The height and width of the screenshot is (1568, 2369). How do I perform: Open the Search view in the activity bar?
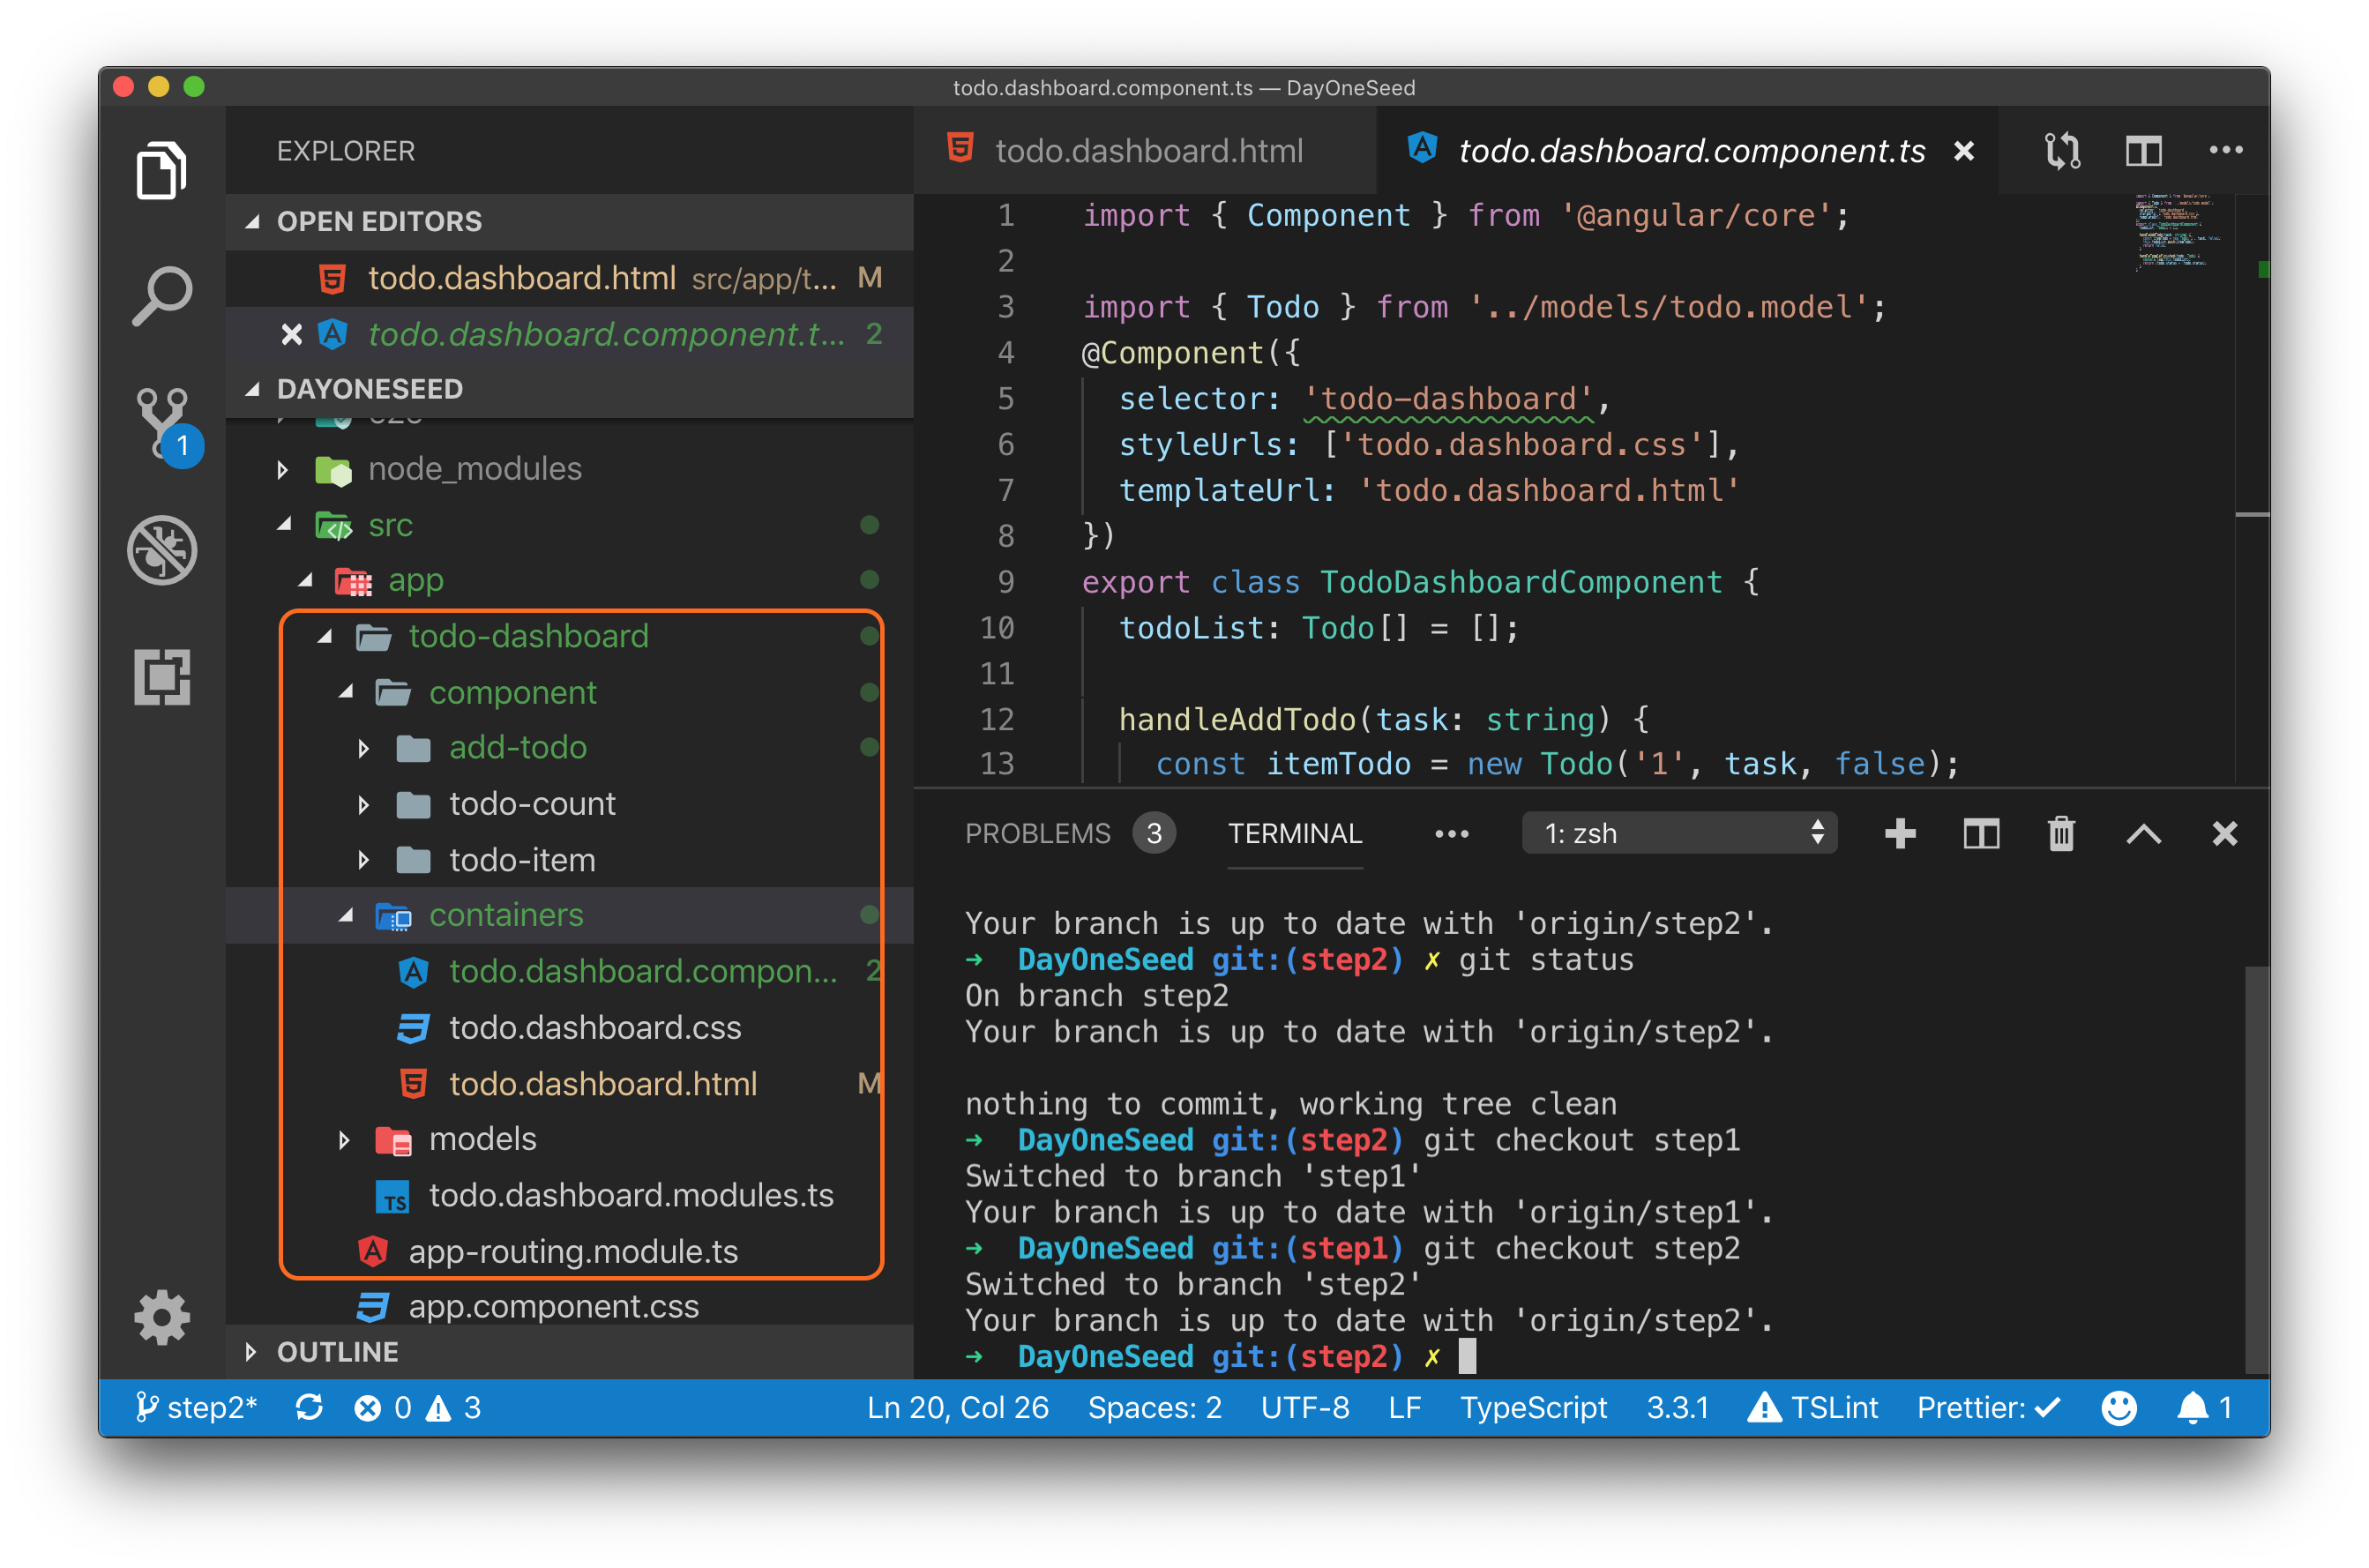coord(161,296)
